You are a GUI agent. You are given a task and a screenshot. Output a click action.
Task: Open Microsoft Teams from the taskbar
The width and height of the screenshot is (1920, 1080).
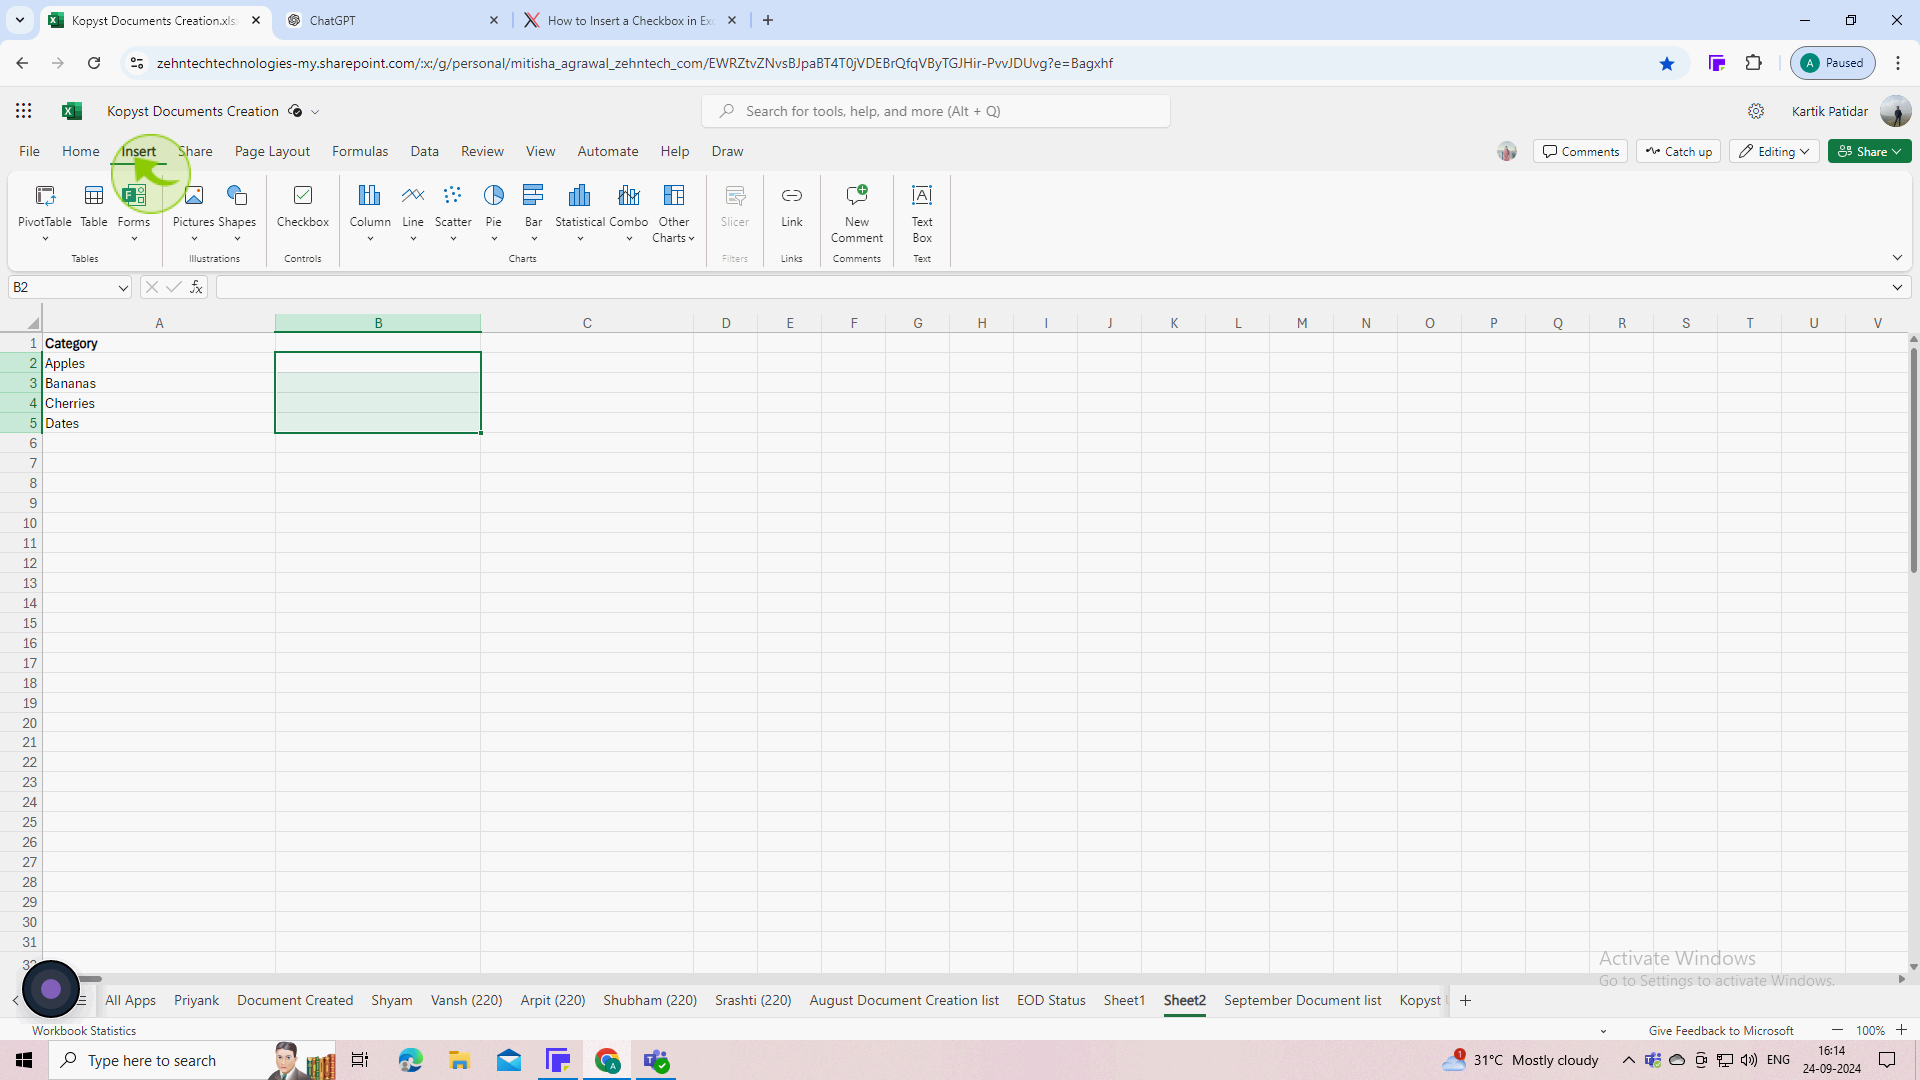tap(657, 1060)
